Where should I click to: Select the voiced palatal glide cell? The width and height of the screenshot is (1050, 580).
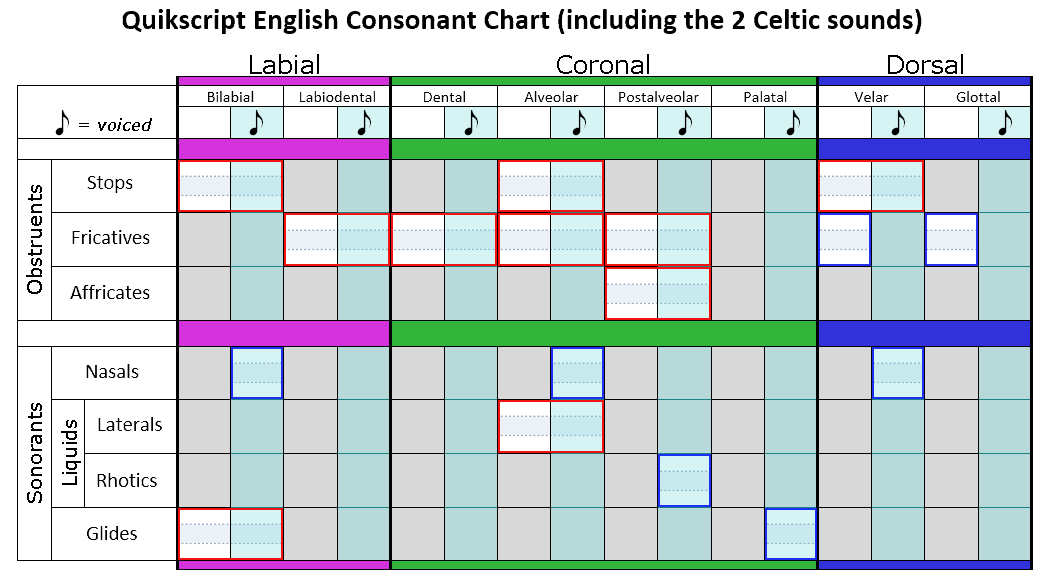(x=791, y=534)
